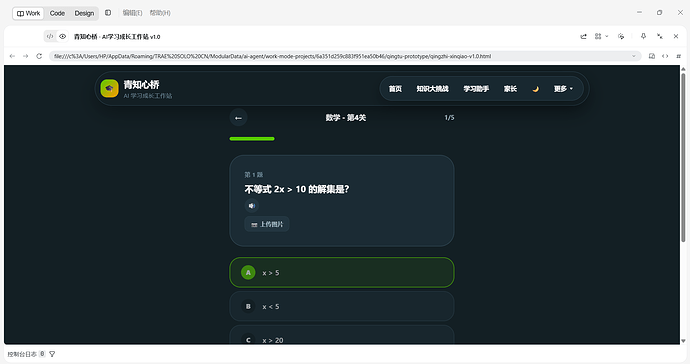Image resolution: width=690 pixels, height=364 pixels.
Task: Pin the preview panel
Action: pos(643,37)
